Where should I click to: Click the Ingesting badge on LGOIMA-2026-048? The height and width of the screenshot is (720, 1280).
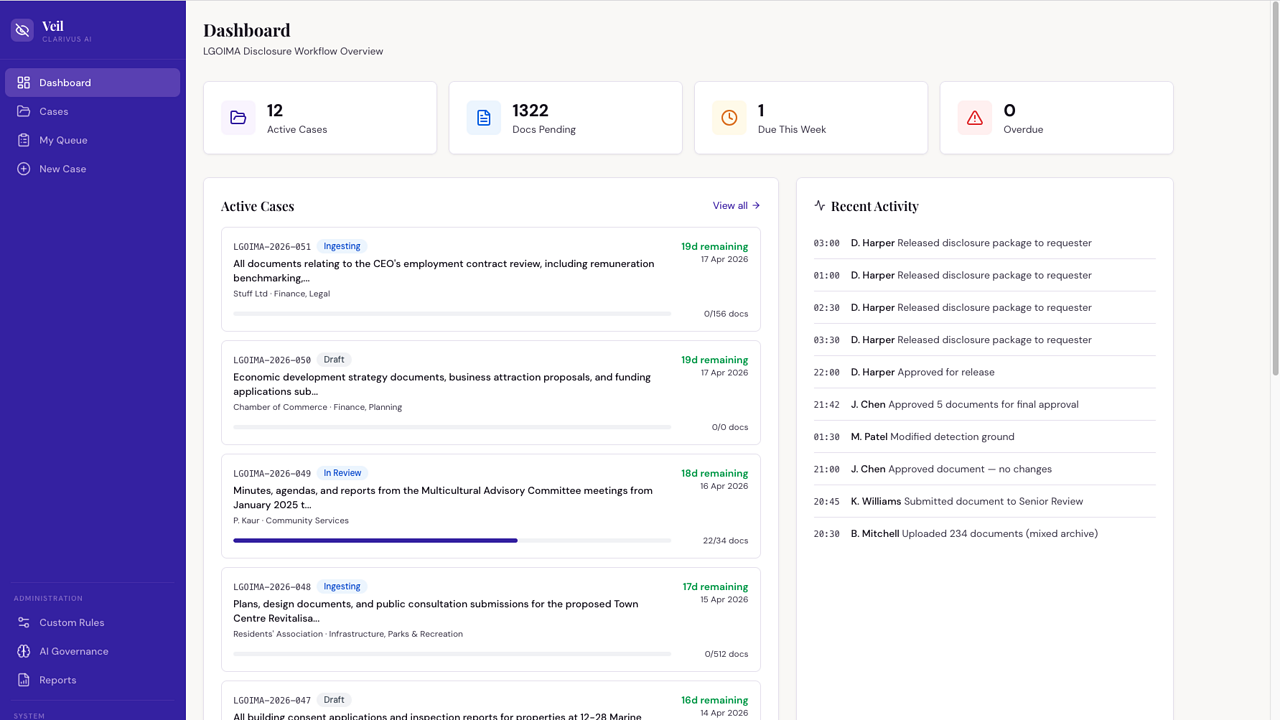click(342, 586)
